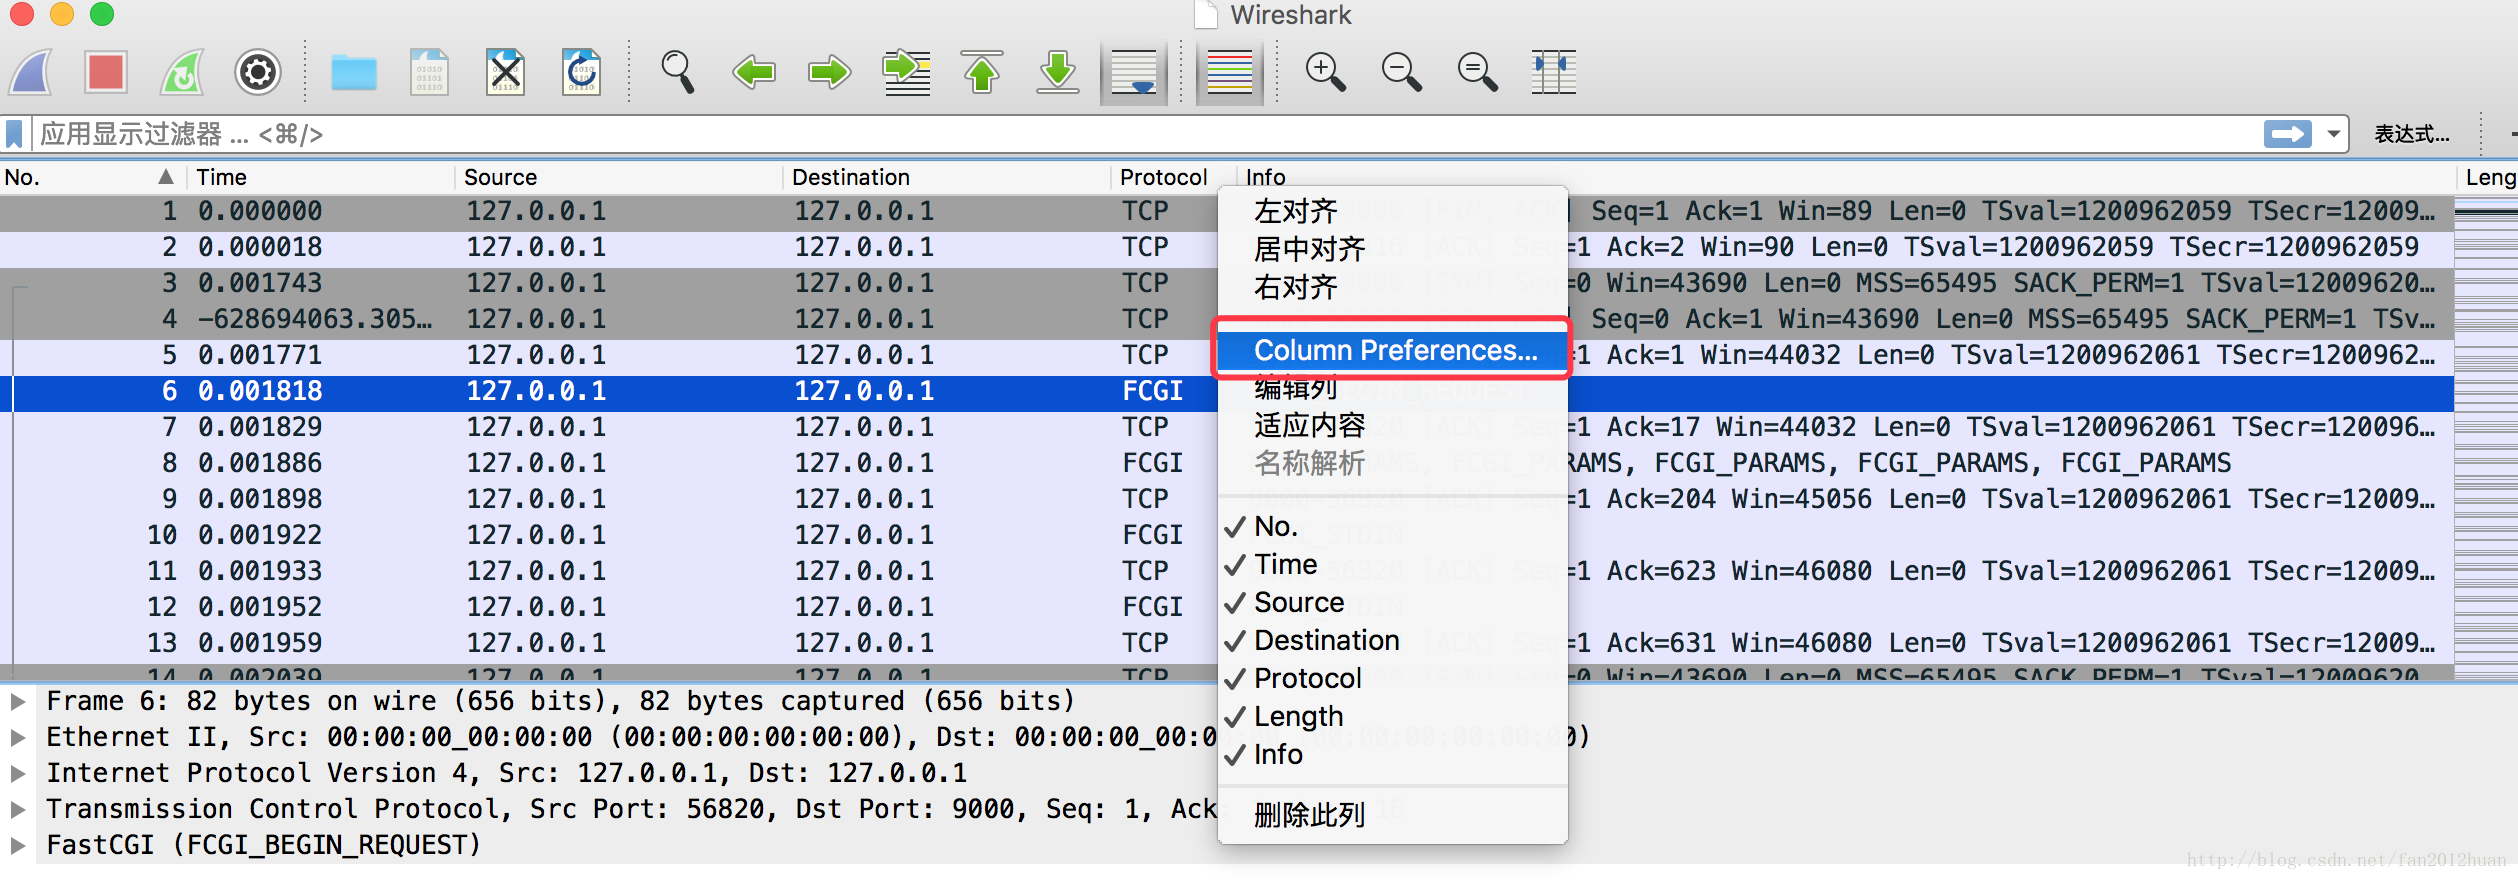Expand Transmission Control Protocol details
Screen dimensions: 2518x880
pyautogui.click(x=18, y=809)
